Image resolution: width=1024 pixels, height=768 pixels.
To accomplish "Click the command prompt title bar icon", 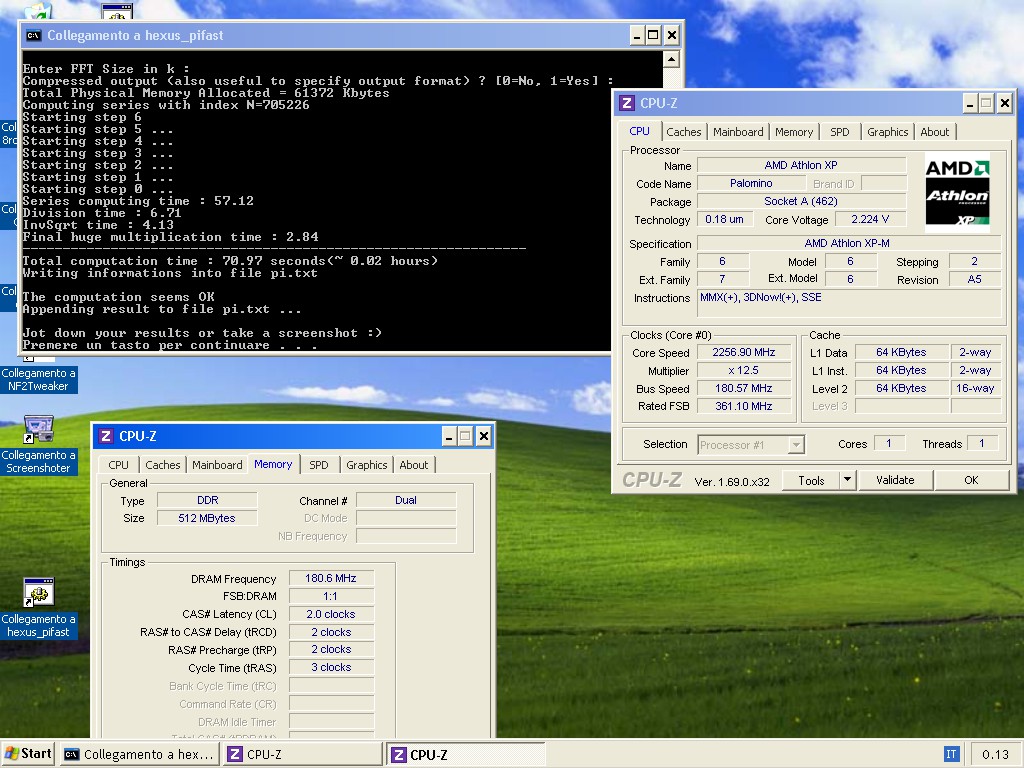I will pos(33,35).
